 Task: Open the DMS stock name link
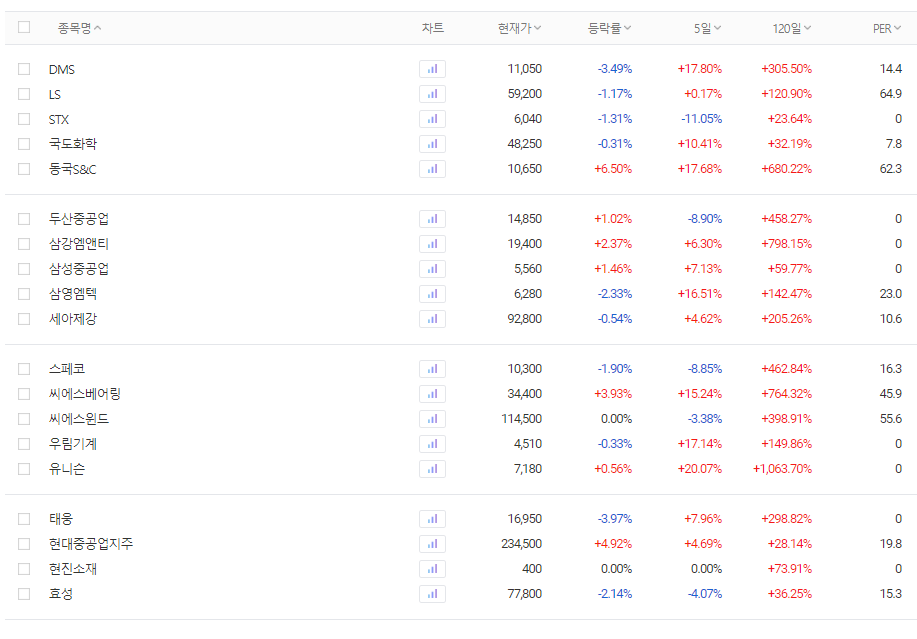pos(62,70)
